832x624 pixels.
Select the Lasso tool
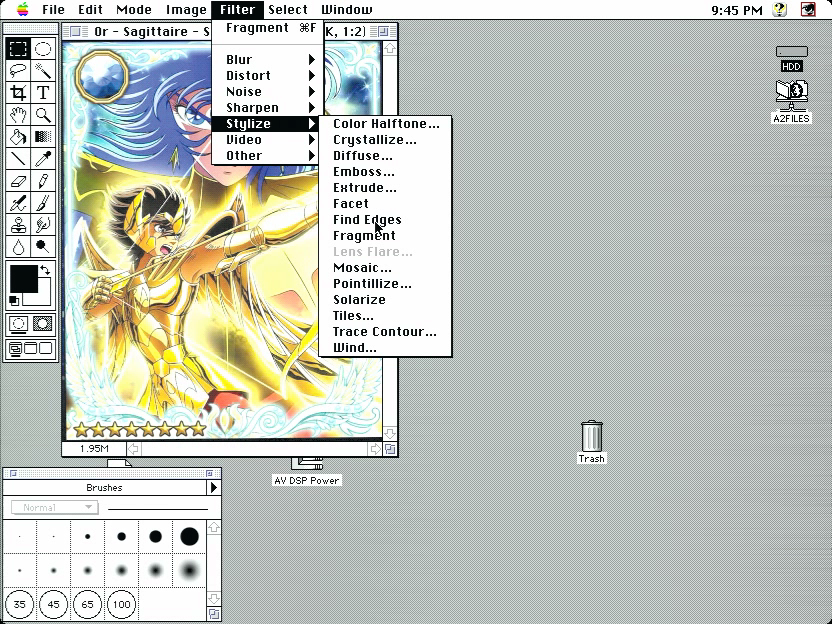pos(18,71)
